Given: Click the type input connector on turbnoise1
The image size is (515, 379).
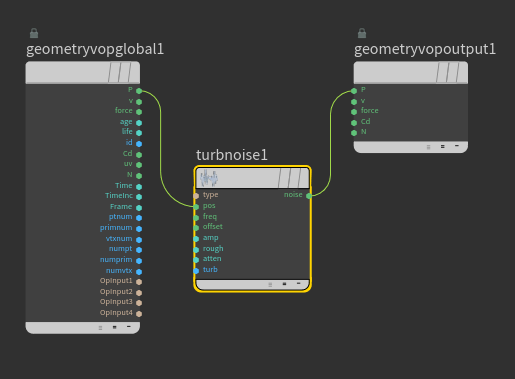Looking at the screenshot, I should (x=196, y=196).
